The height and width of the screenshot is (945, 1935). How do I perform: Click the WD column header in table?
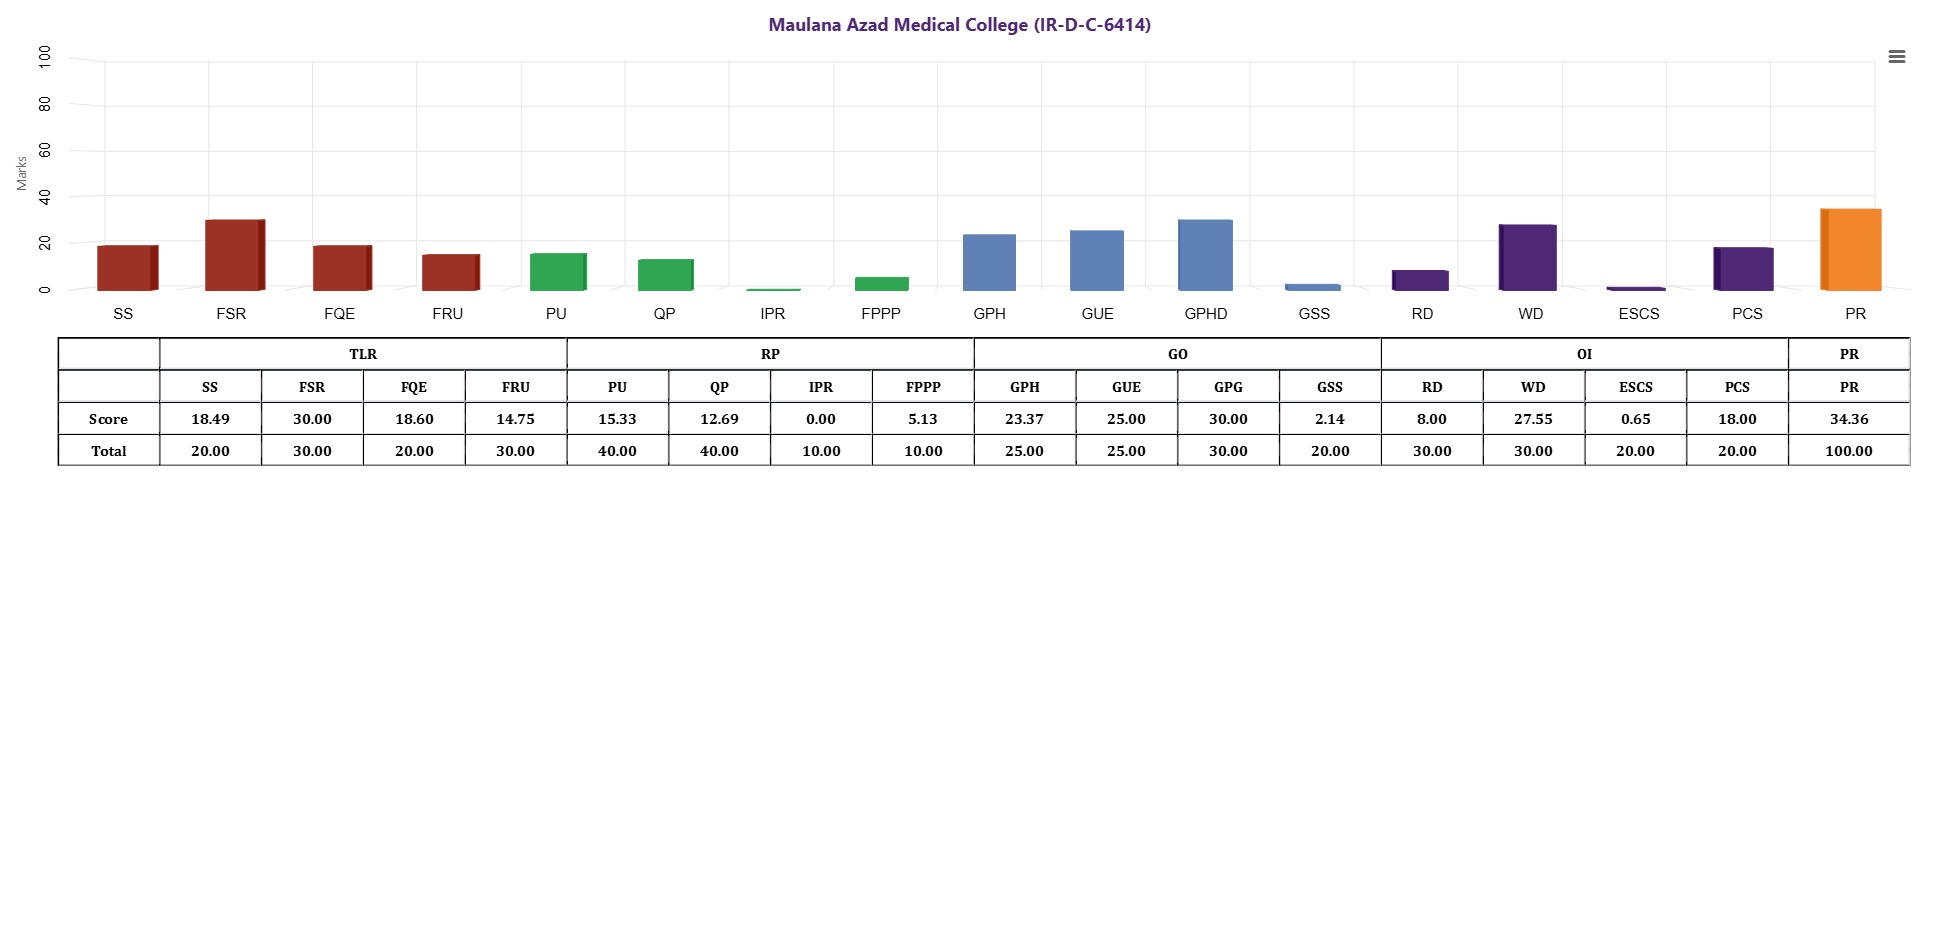tap(1534, 387)
